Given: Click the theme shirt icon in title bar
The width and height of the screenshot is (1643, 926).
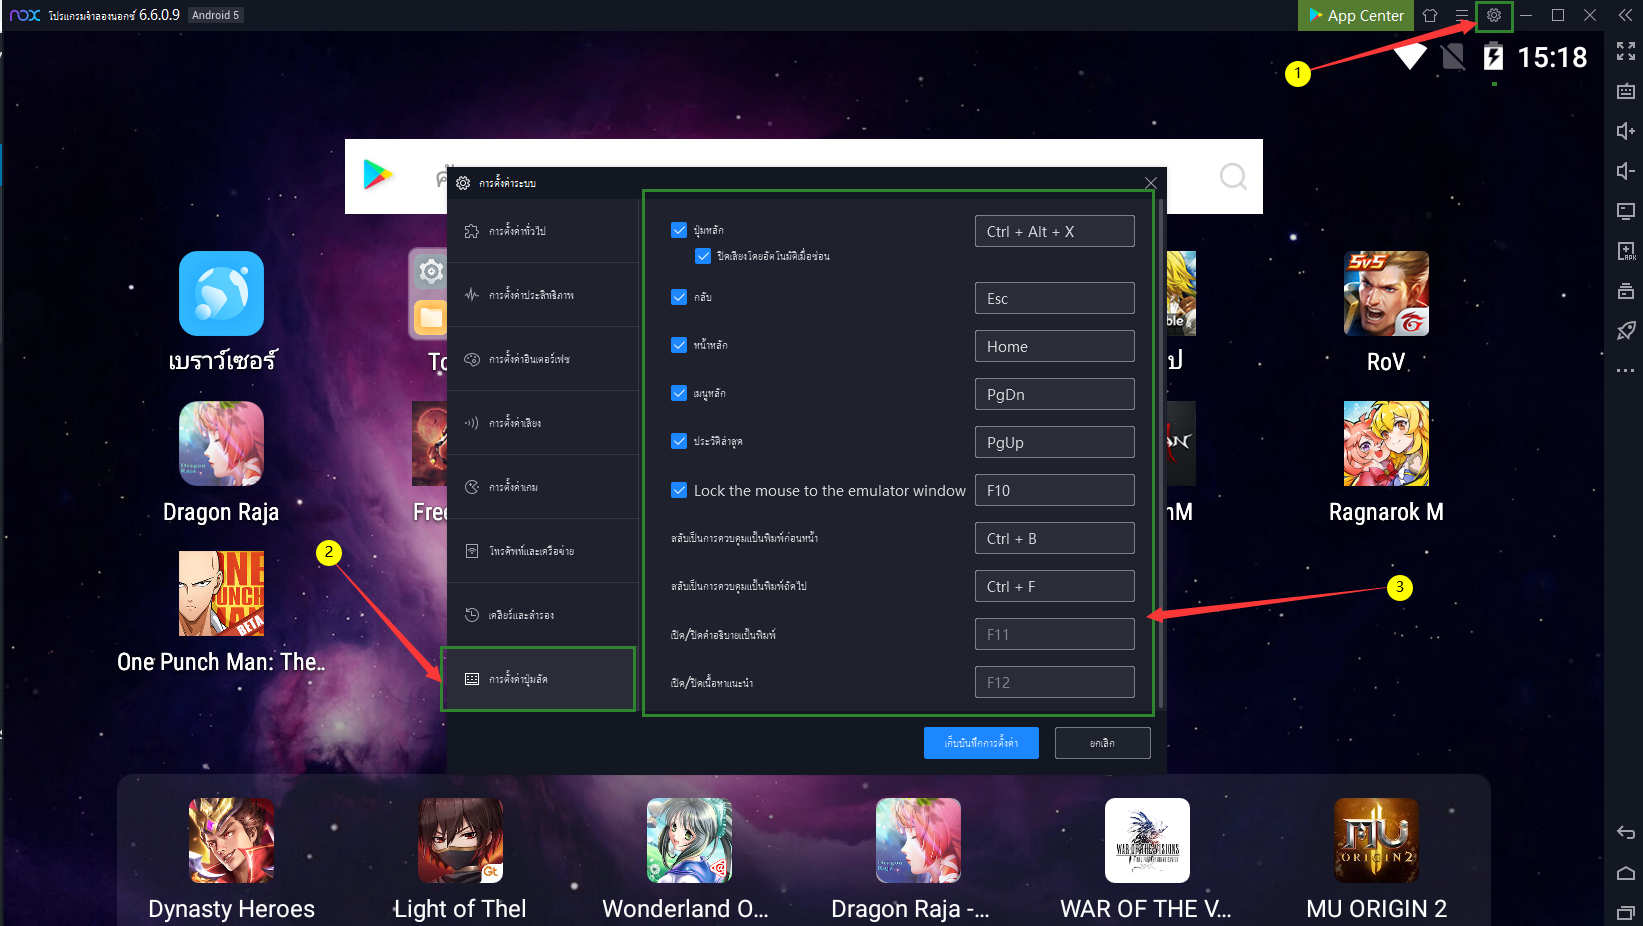Looking at the screenshot, I should click(x=1430, y=16).
